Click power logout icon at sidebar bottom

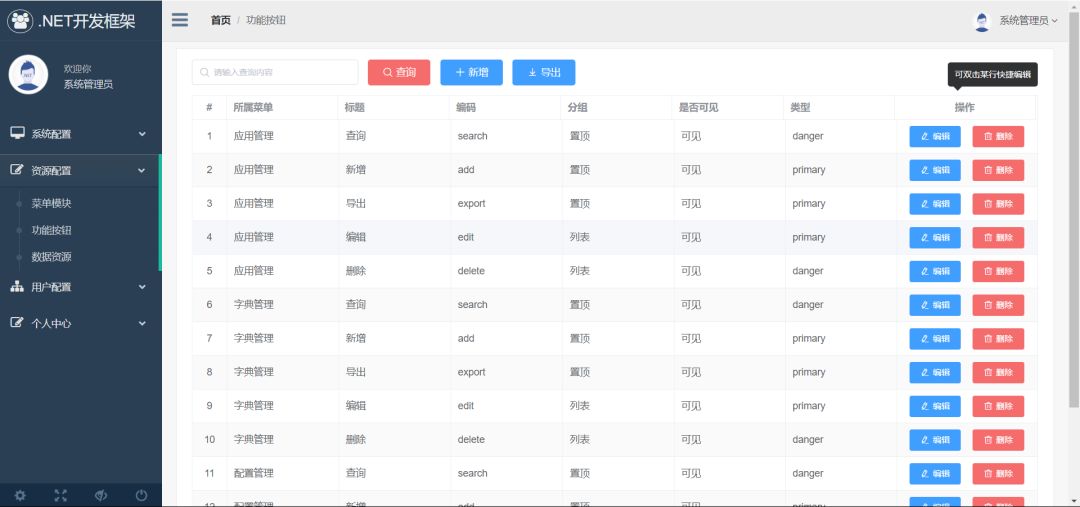pyautogui.click(x=141, y=495)
